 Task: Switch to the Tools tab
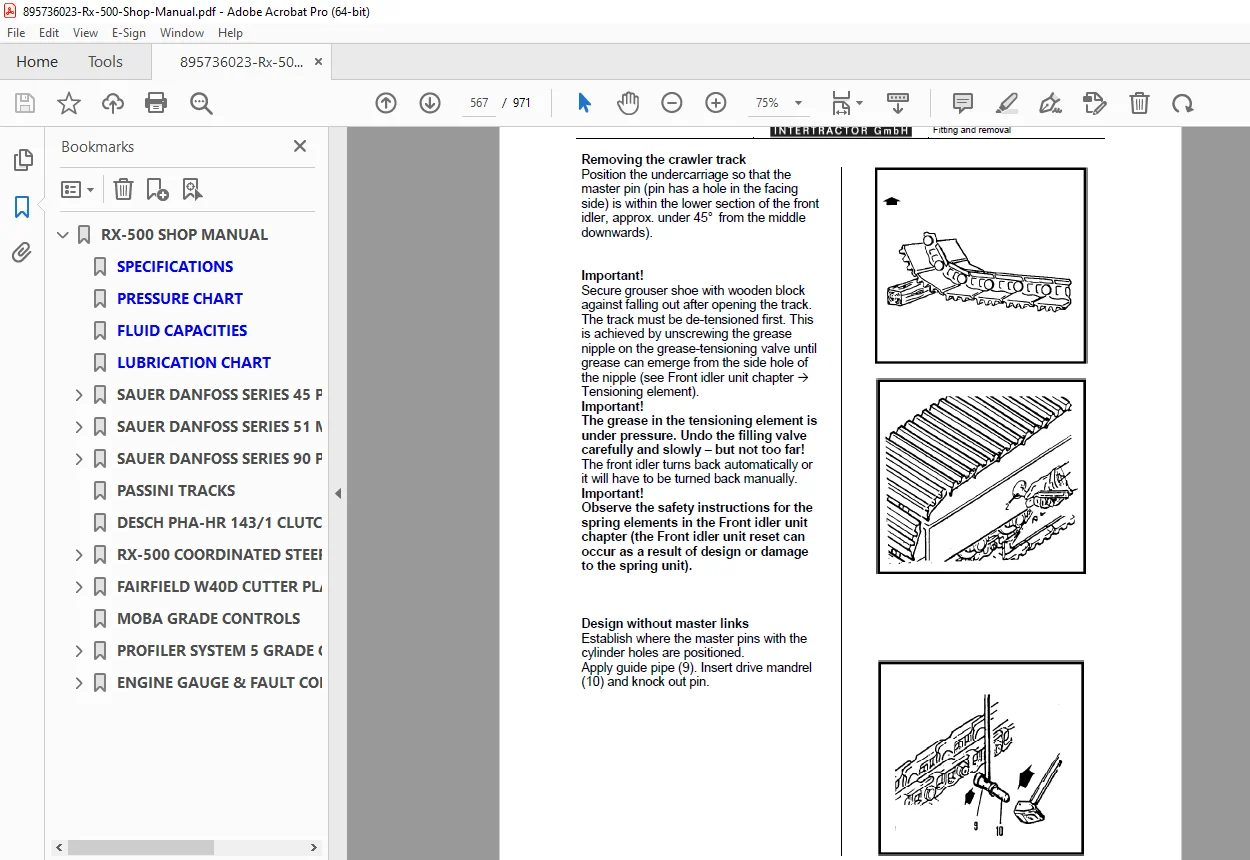tap(105, 62)
